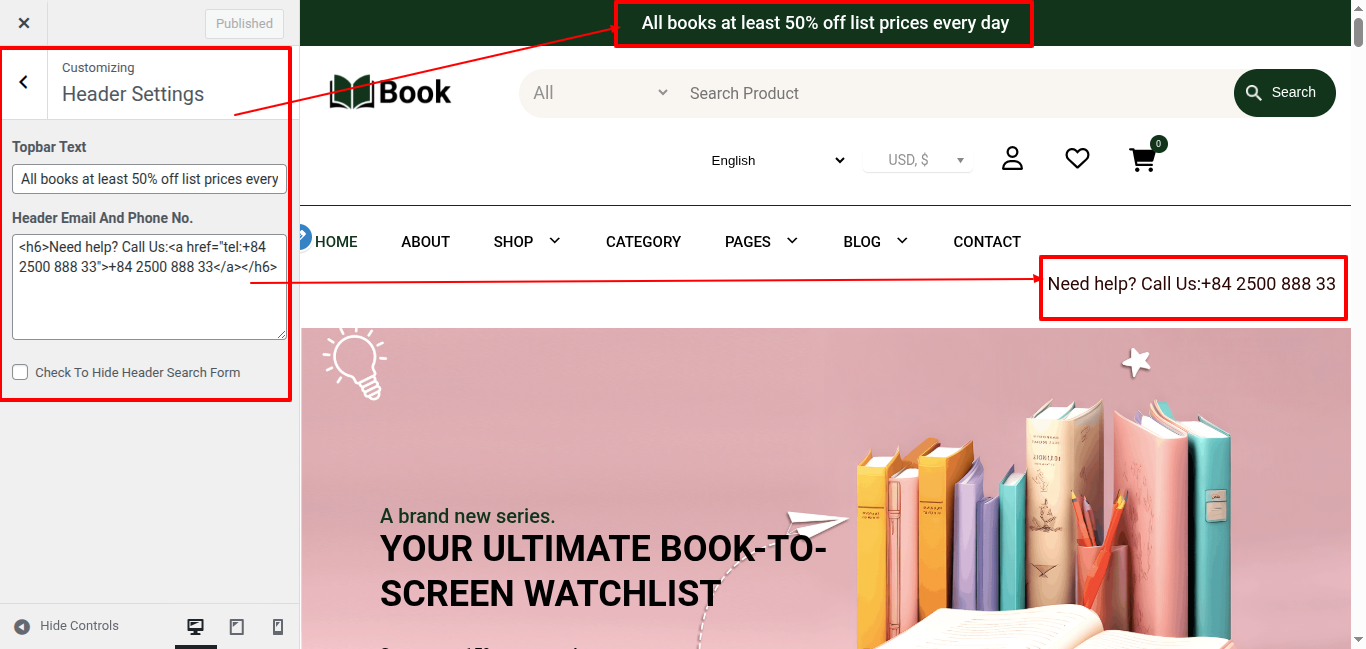The height and width of the screenshot is (649, 1366).
Task: Open the English language dropdown
Action: pyautogui.click(x=777, y=160)
